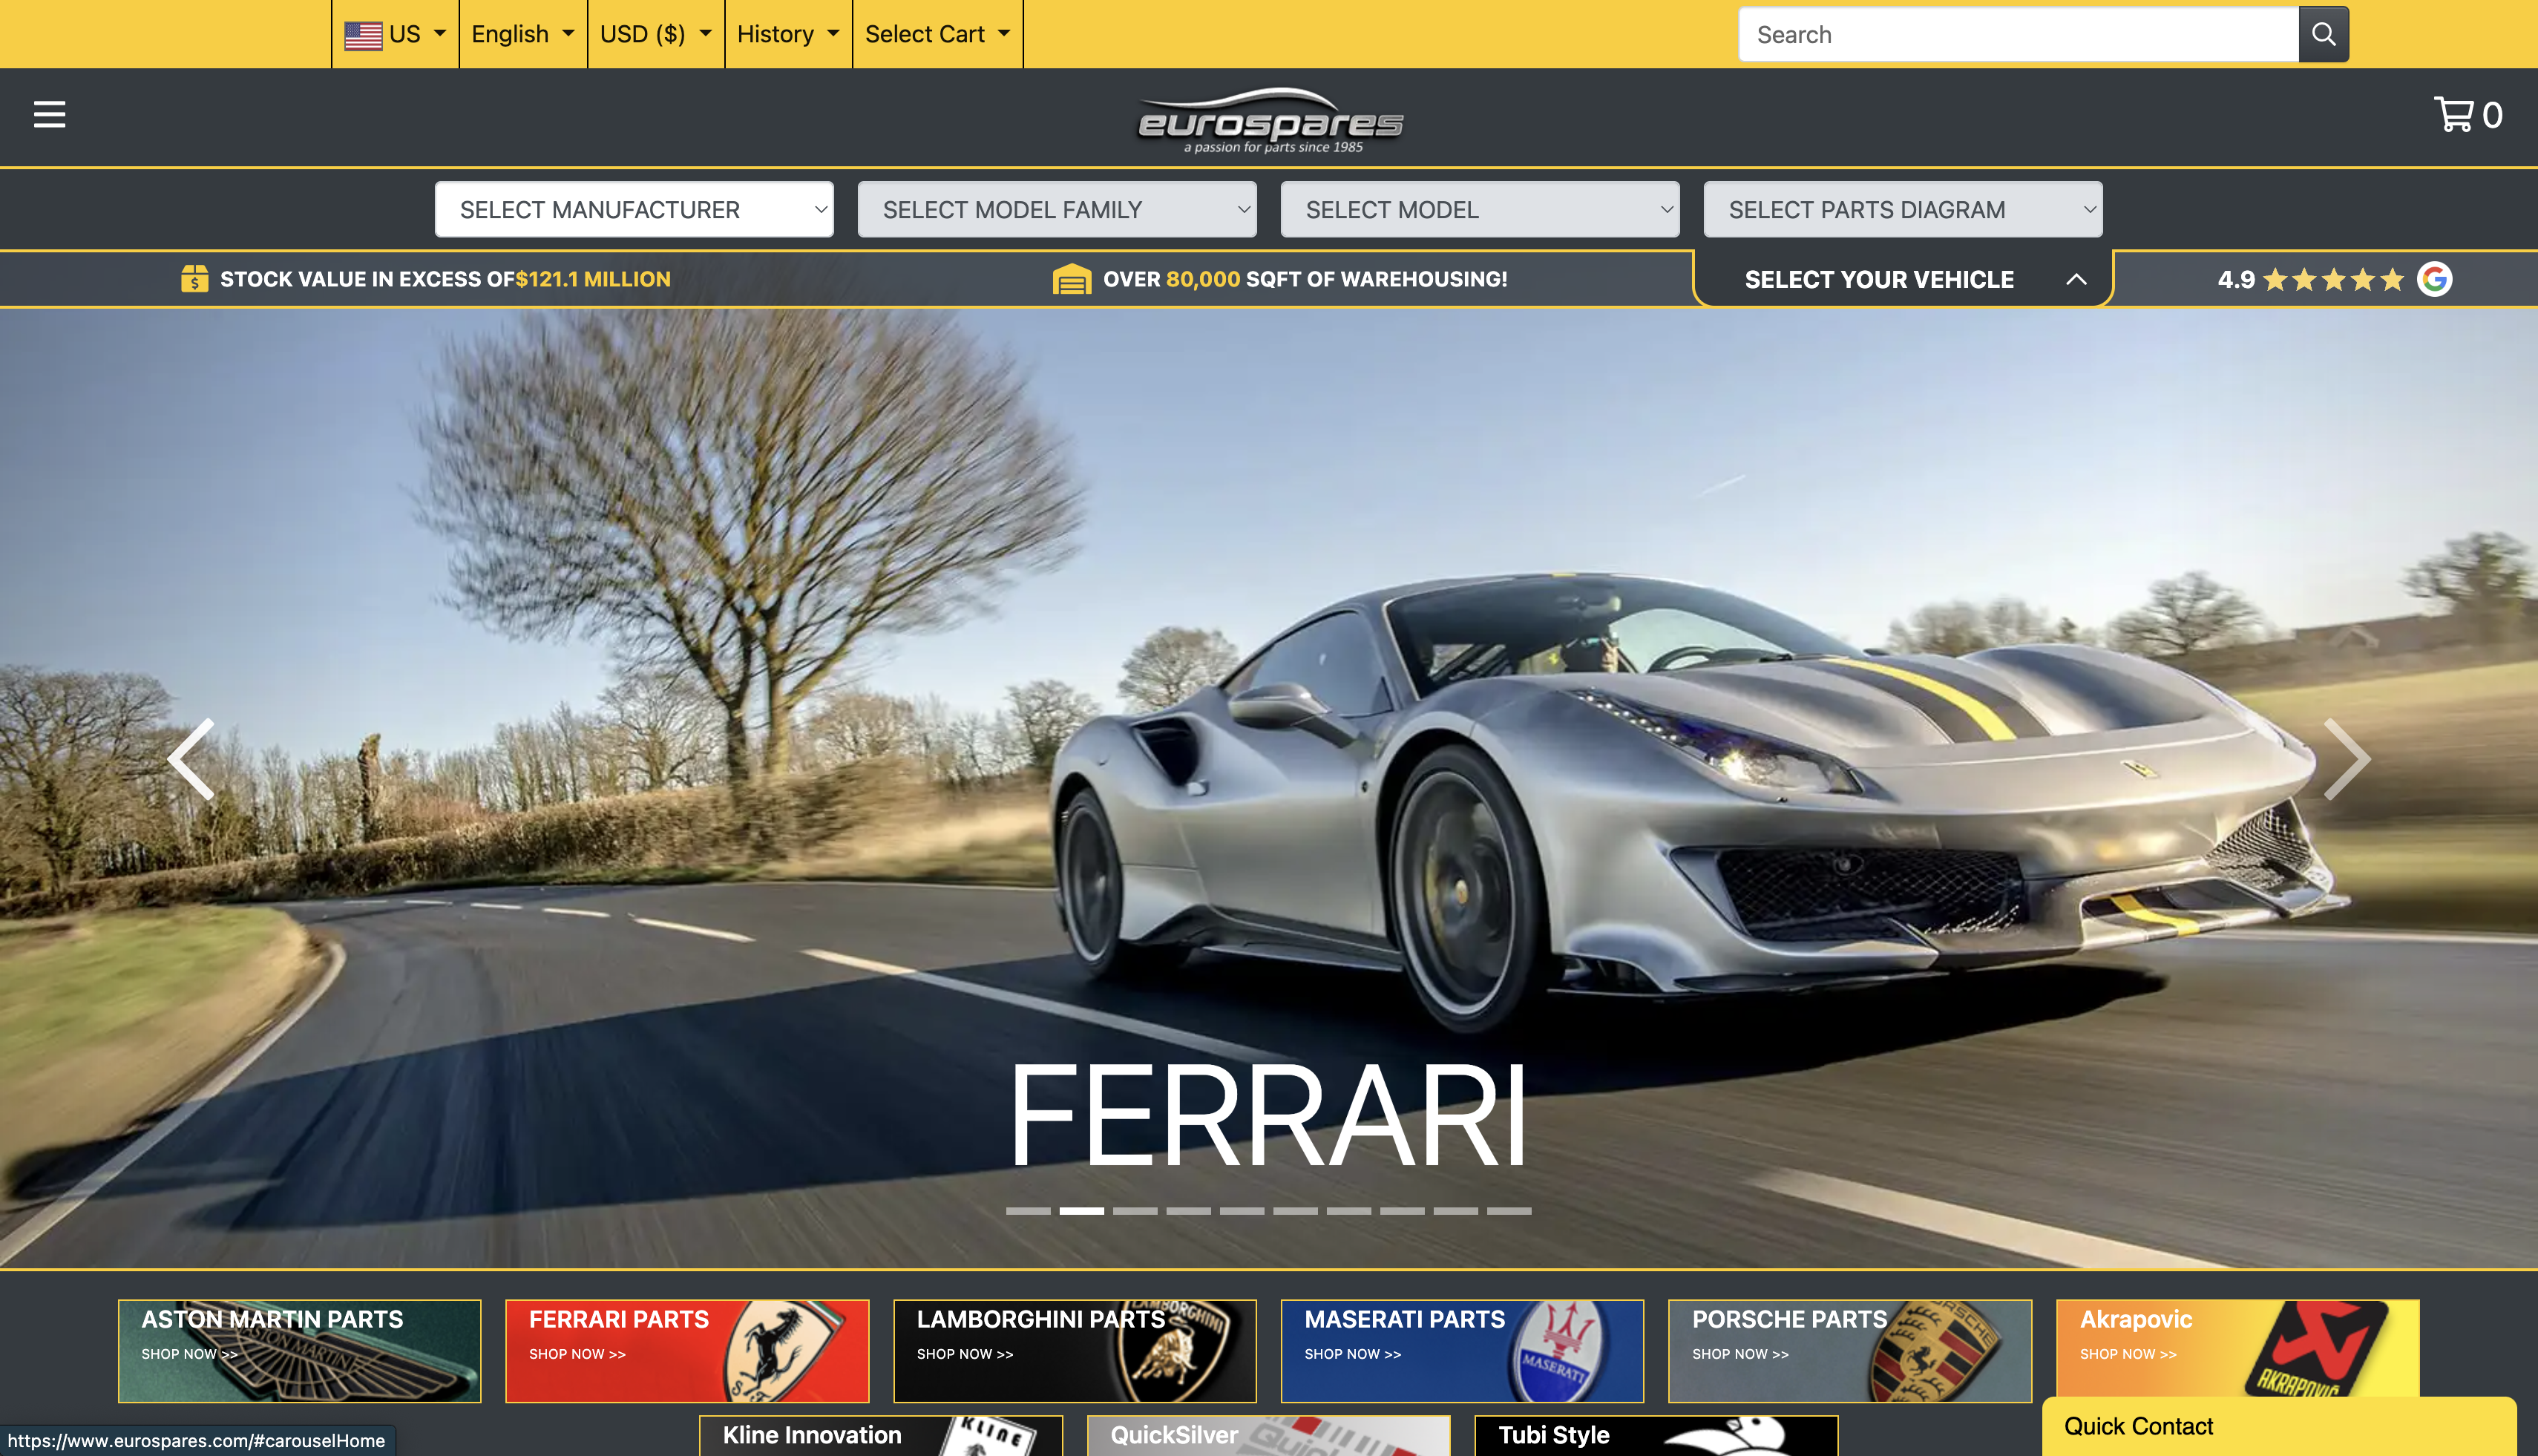Click the 4.9 rating value

tap(2236, 279)
